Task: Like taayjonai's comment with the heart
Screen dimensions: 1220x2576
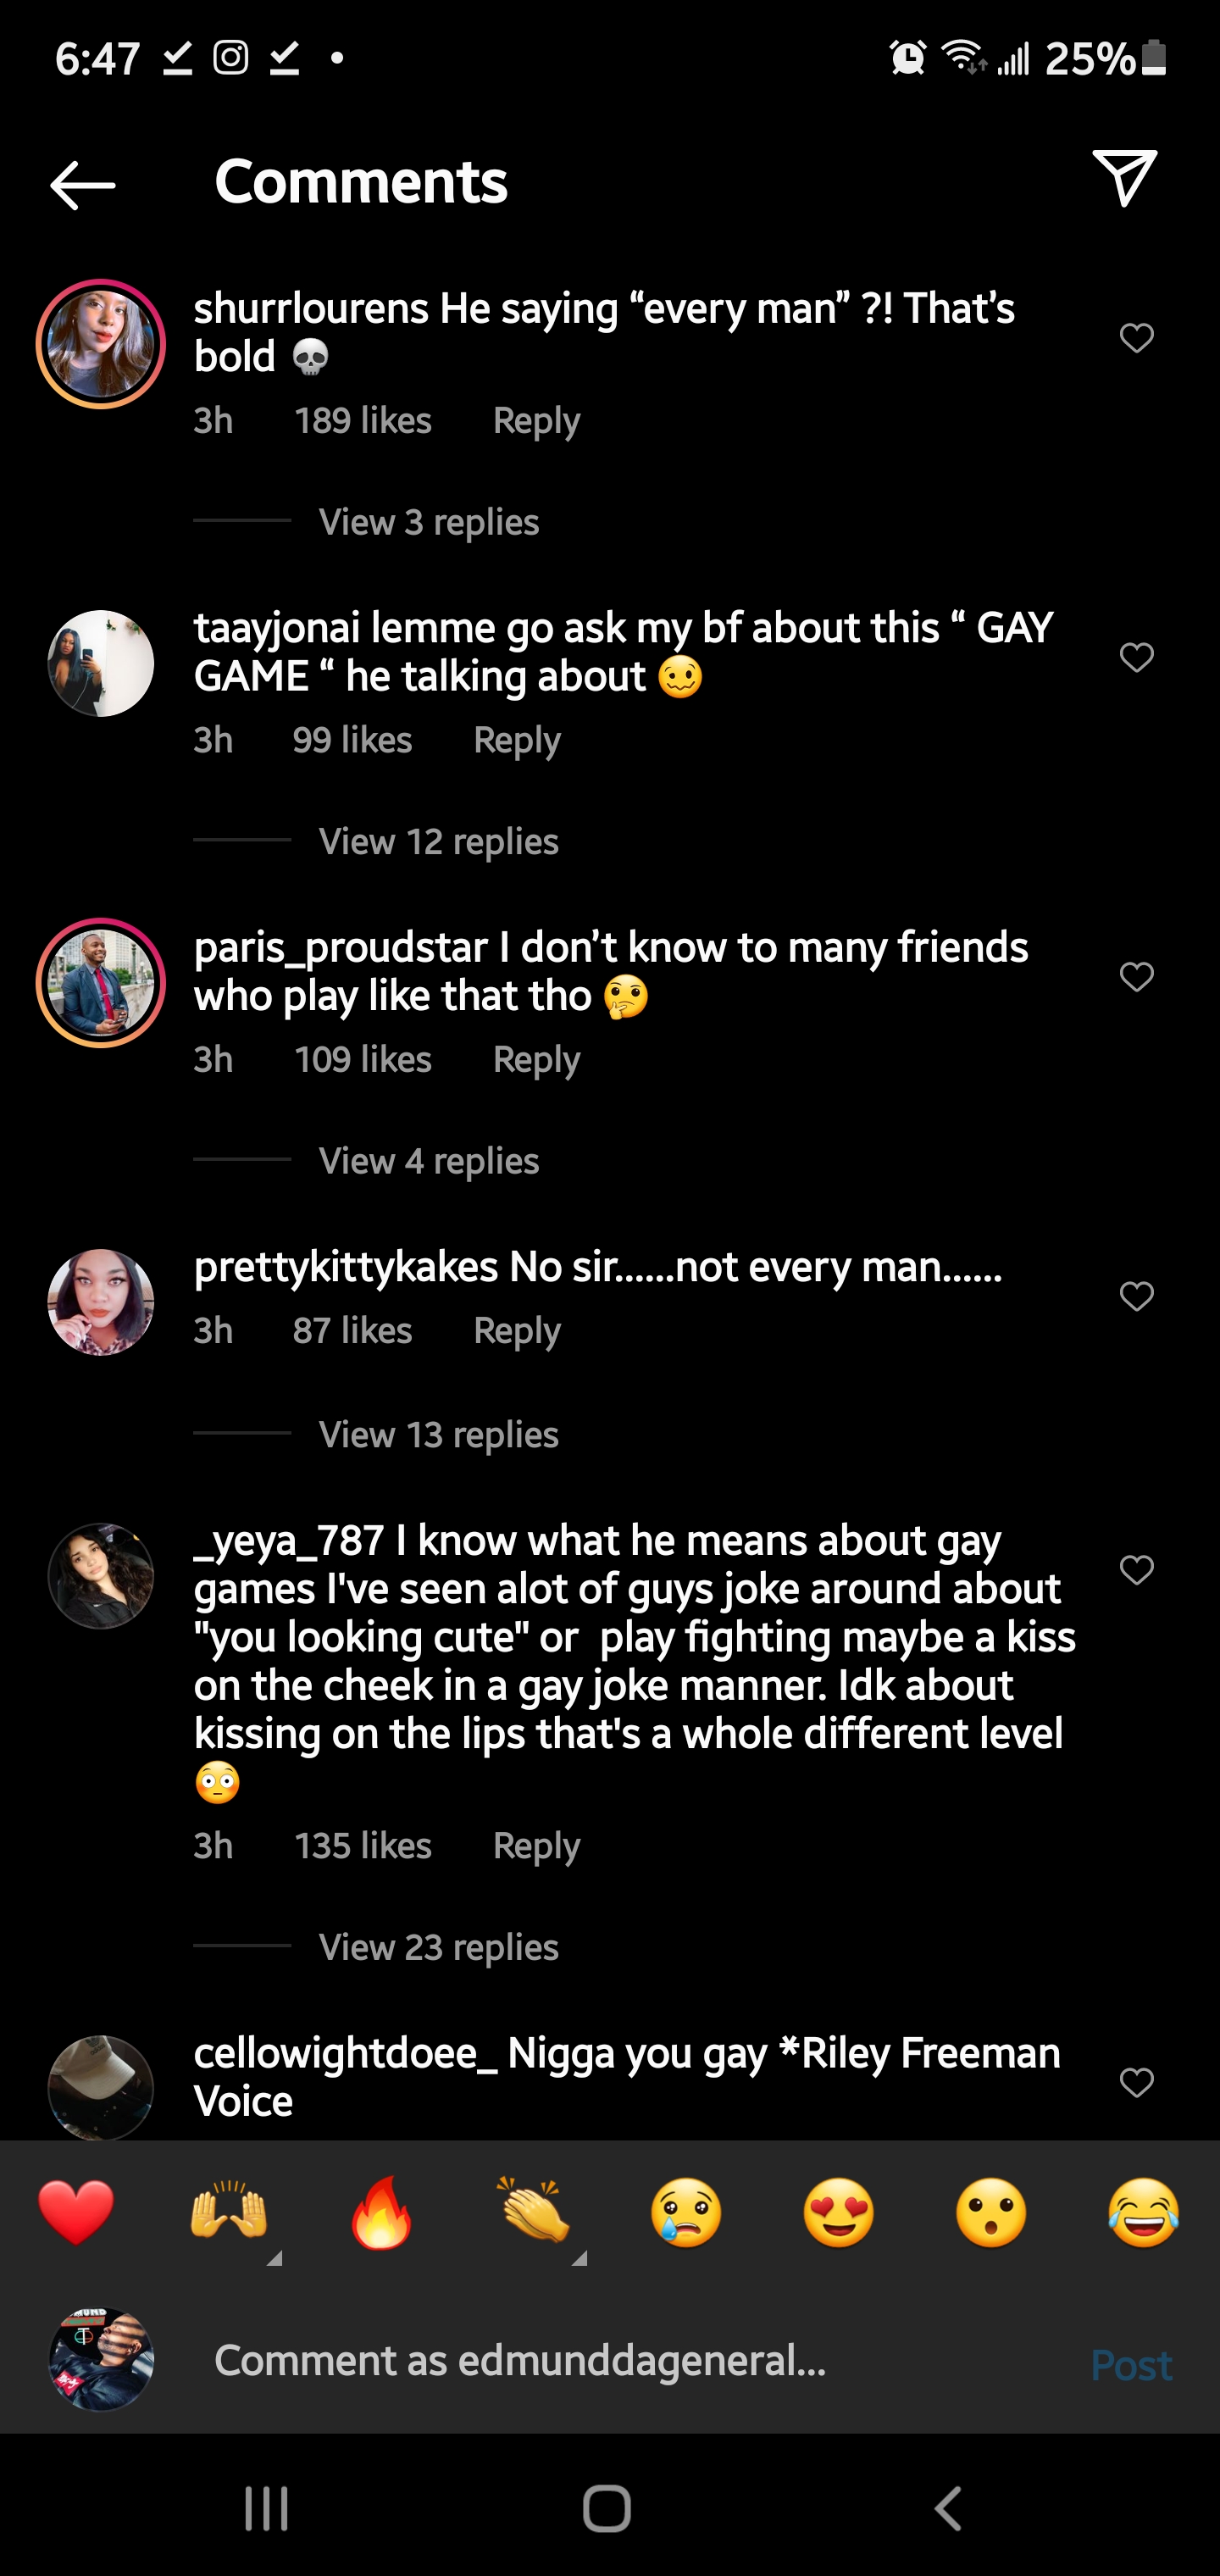Action: (x=1136, y=657)
